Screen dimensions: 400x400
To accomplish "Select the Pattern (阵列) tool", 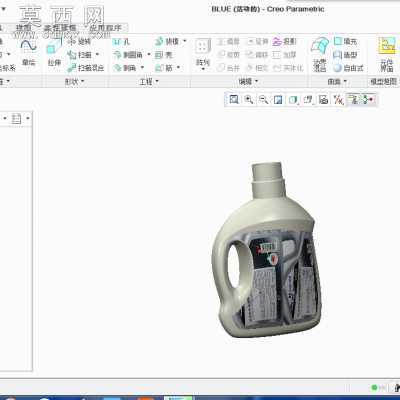I will point(203,52).
